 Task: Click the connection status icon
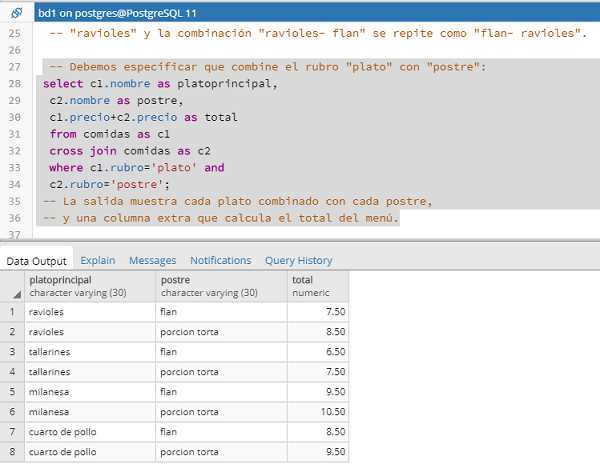point(16,13)
